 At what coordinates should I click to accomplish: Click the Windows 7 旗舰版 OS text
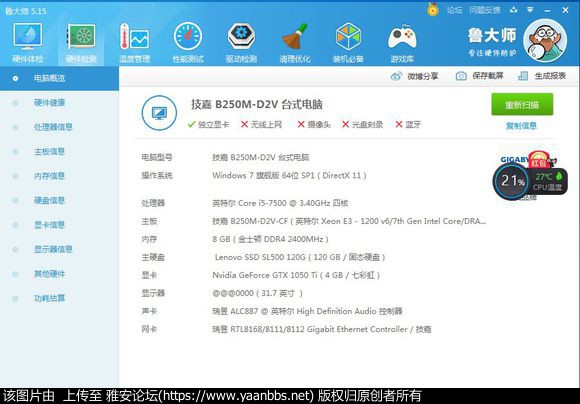point(289,176)
